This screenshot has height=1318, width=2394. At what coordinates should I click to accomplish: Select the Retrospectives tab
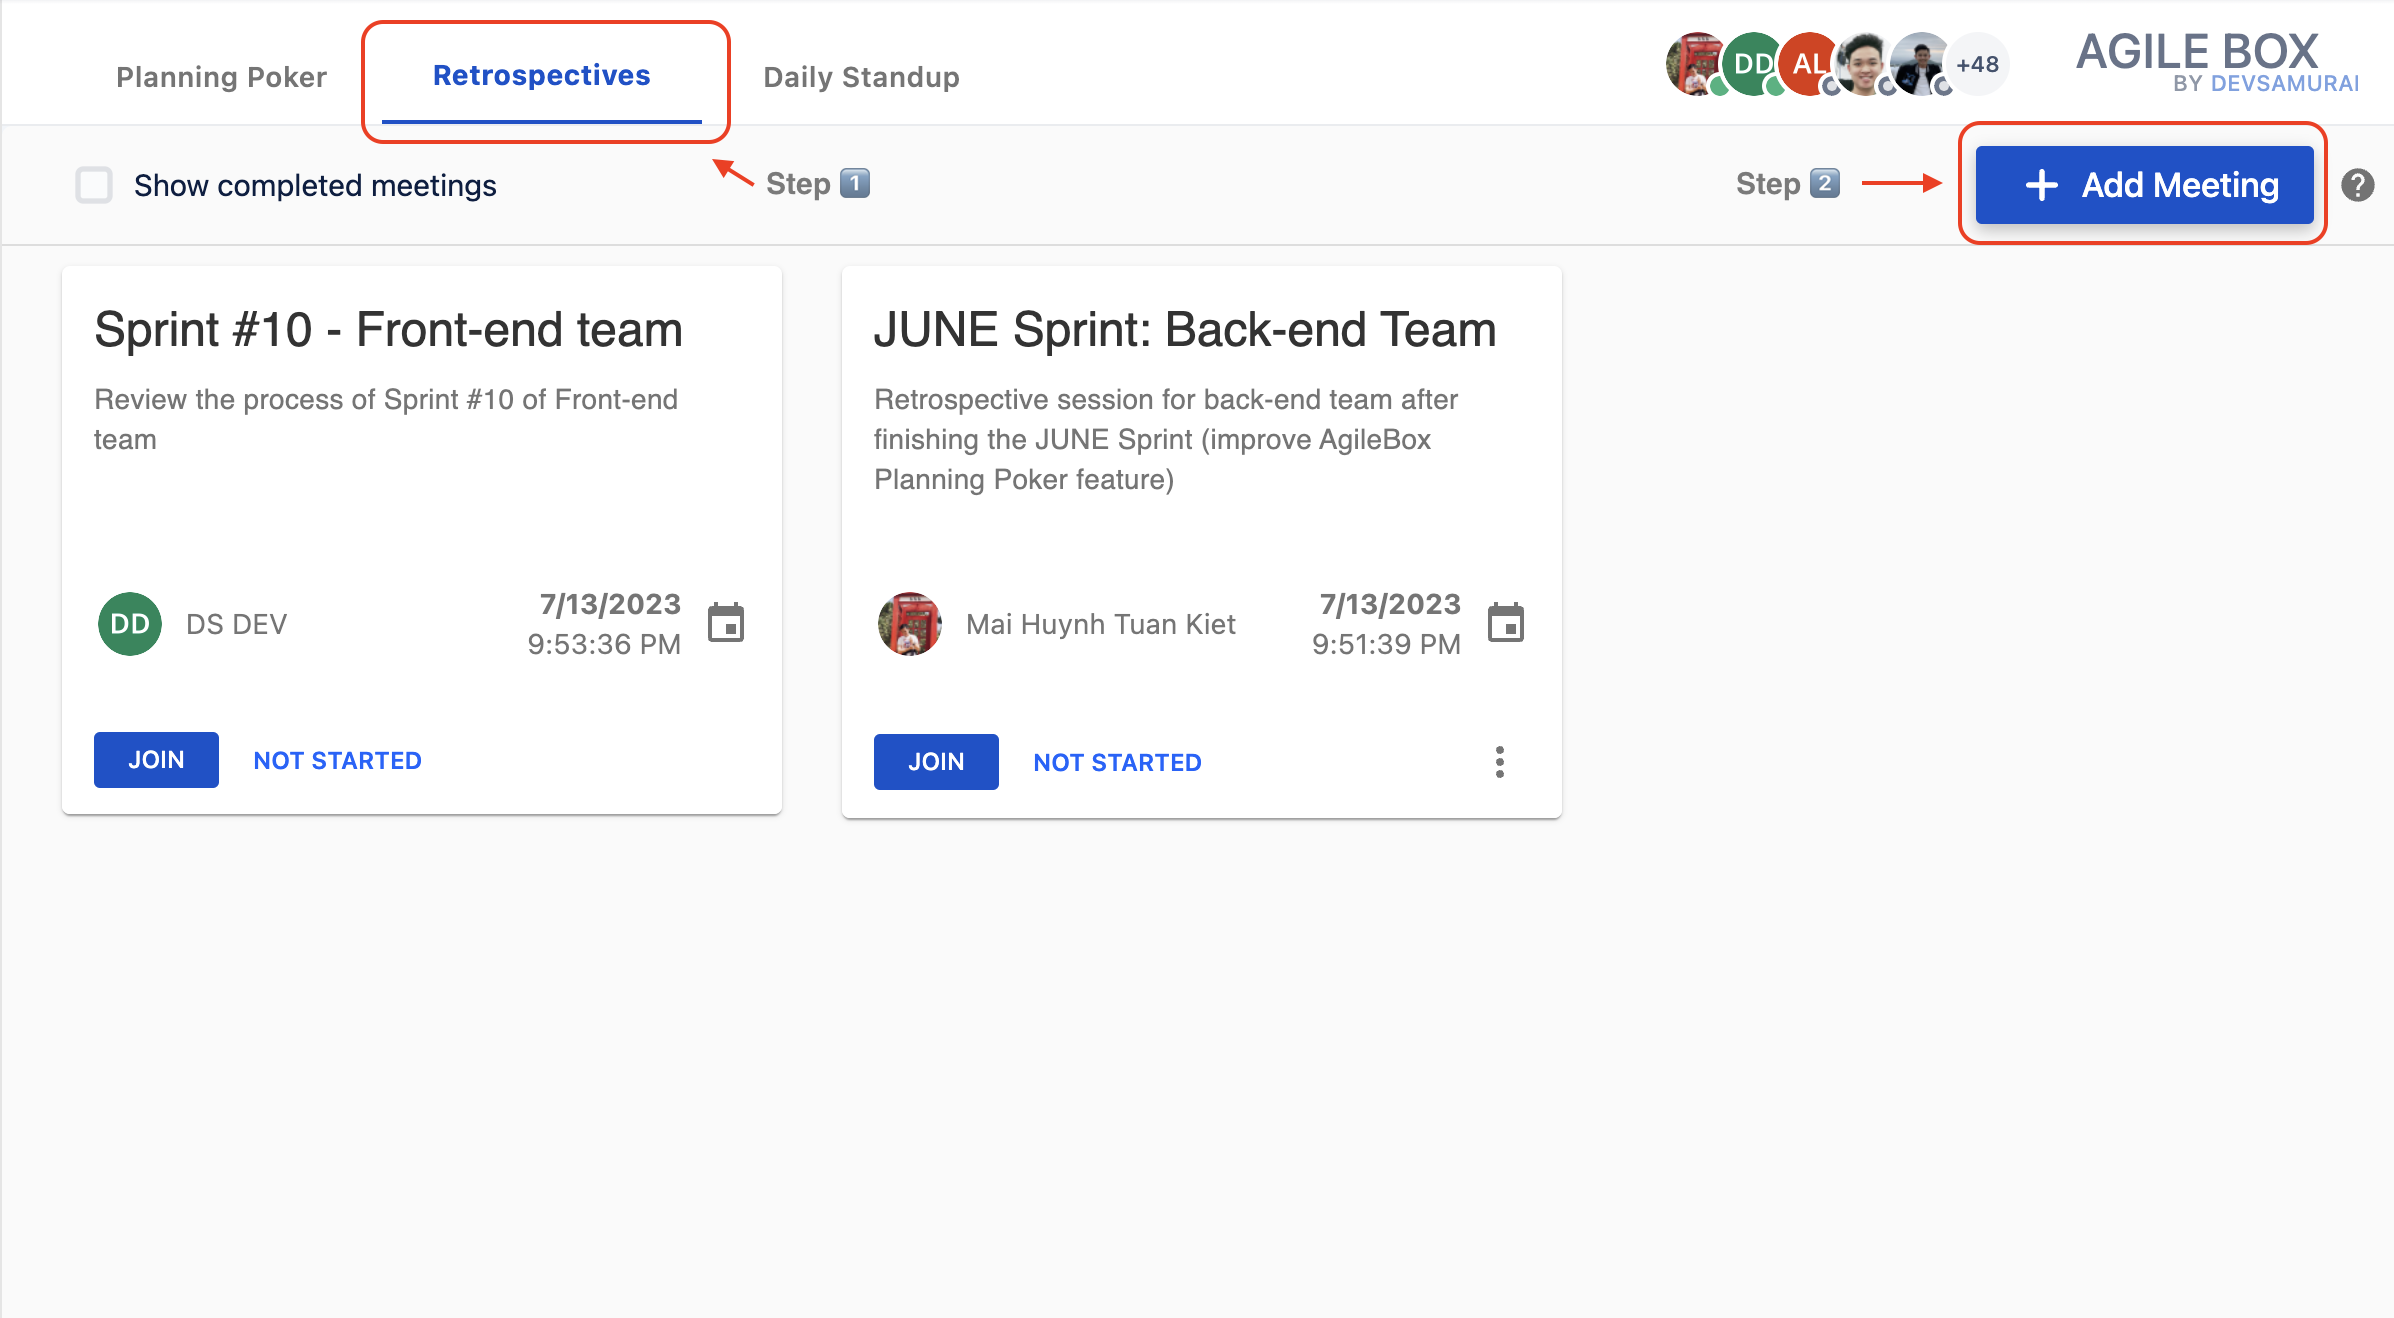541,76
